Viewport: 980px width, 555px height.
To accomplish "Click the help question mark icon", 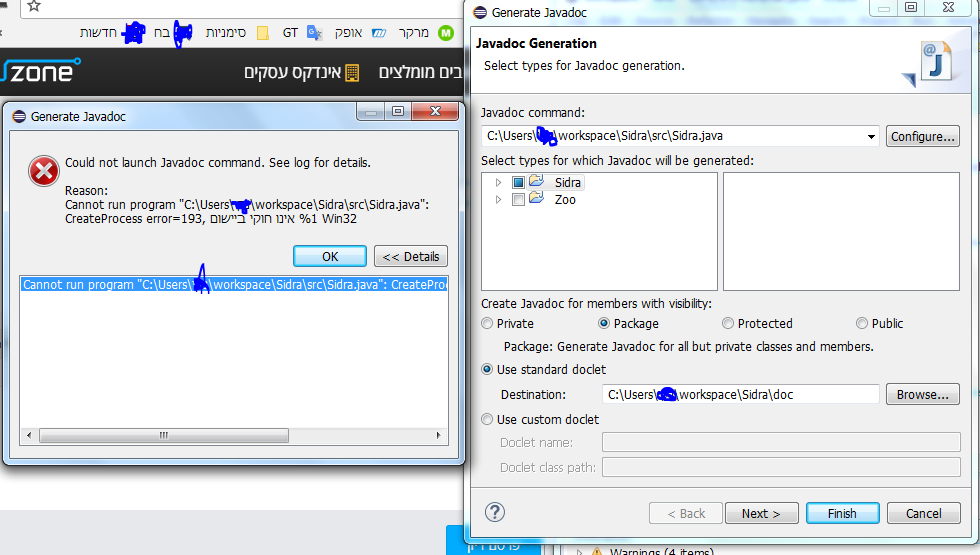I will [495, 512].
